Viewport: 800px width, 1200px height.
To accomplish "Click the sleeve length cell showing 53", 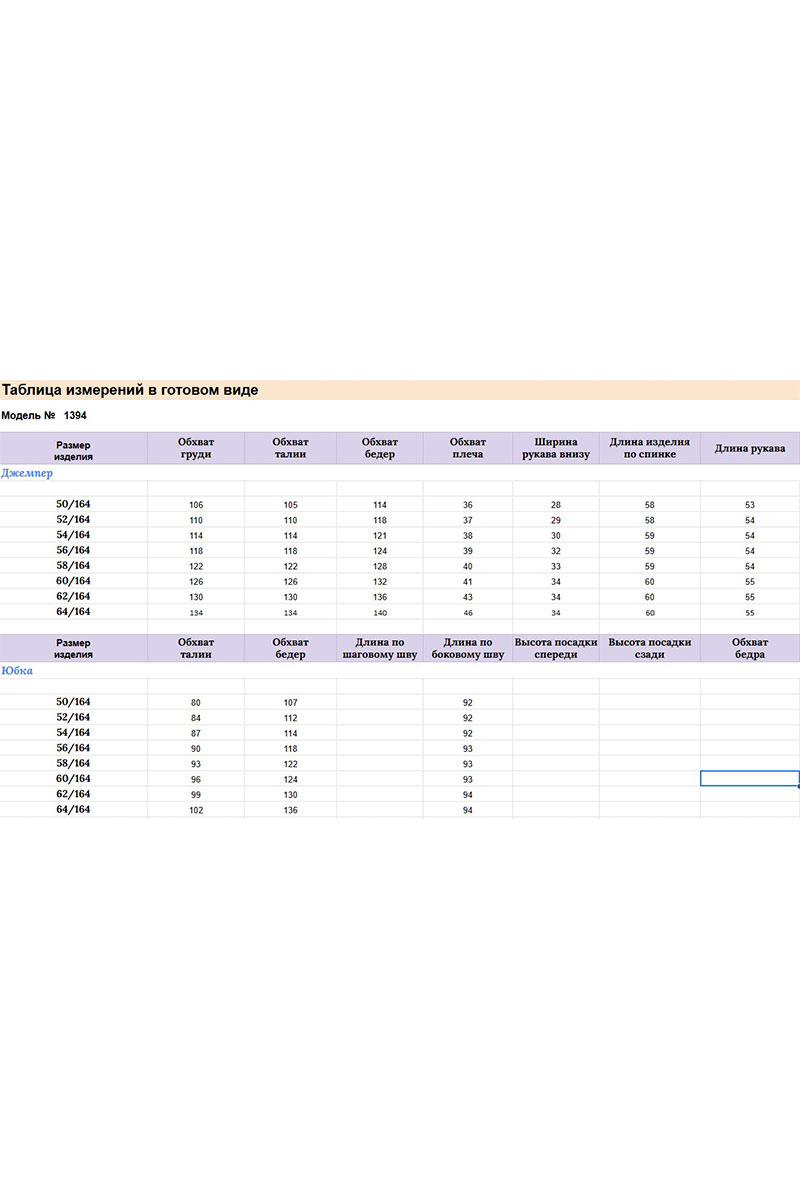I will 749,505.
